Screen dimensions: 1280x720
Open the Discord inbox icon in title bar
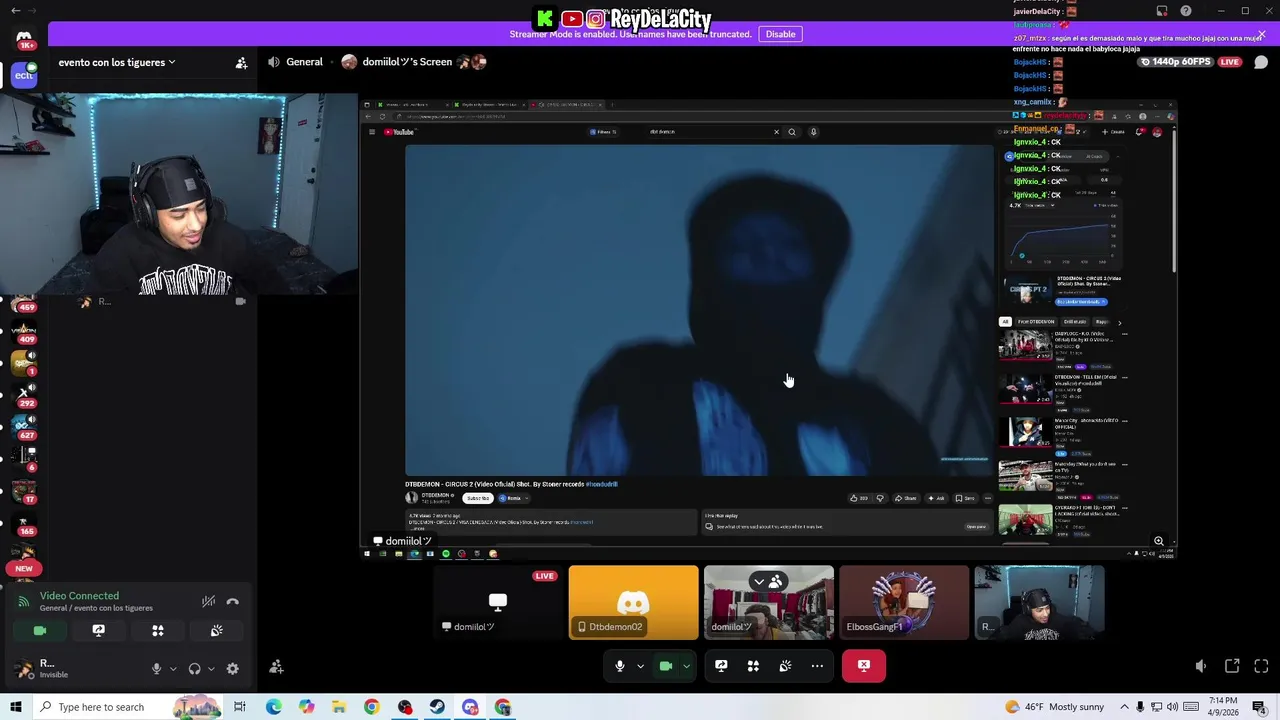pyautogui.click(x=1162, y=11)
